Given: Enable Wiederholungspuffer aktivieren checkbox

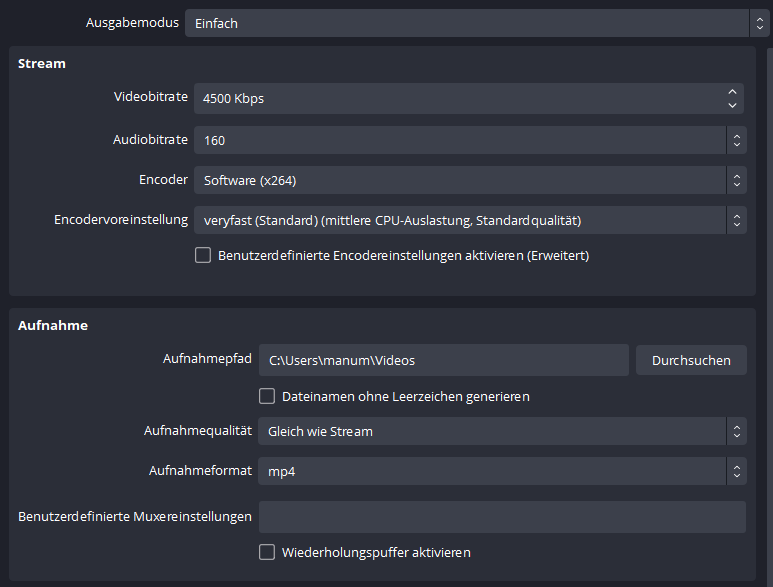Looking at the screenshot, I should point(267,552).
